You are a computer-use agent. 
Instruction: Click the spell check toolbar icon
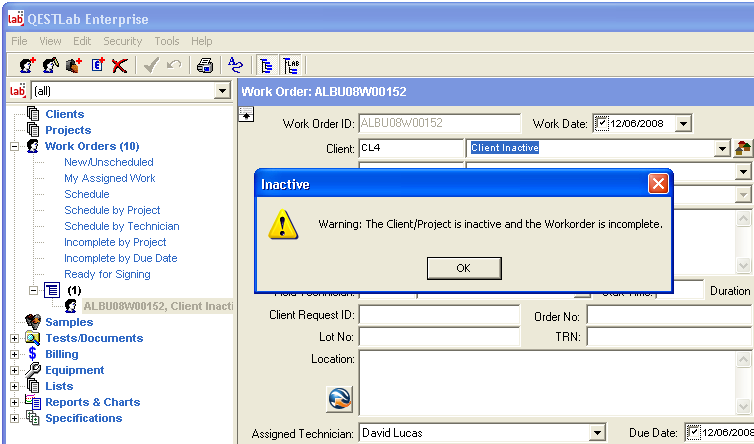coord(236,66)
